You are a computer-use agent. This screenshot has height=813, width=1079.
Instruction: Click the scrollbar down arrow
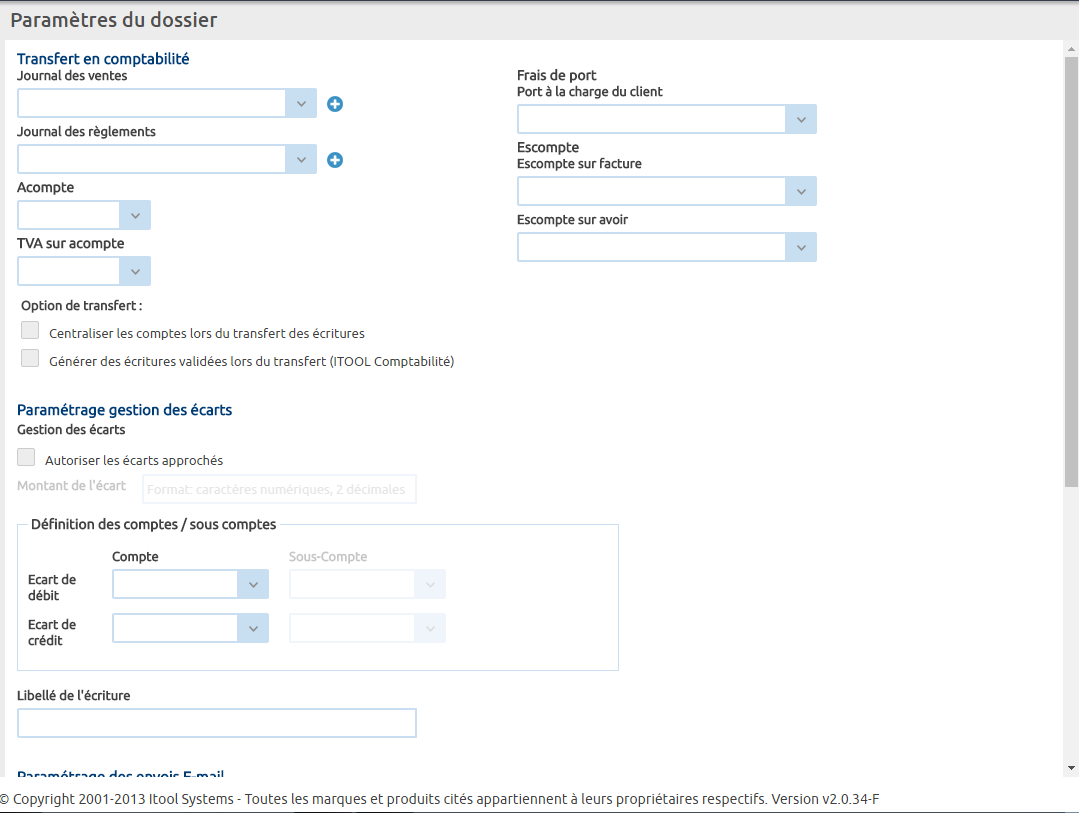pyautogui.click(x=1071, y=768)
